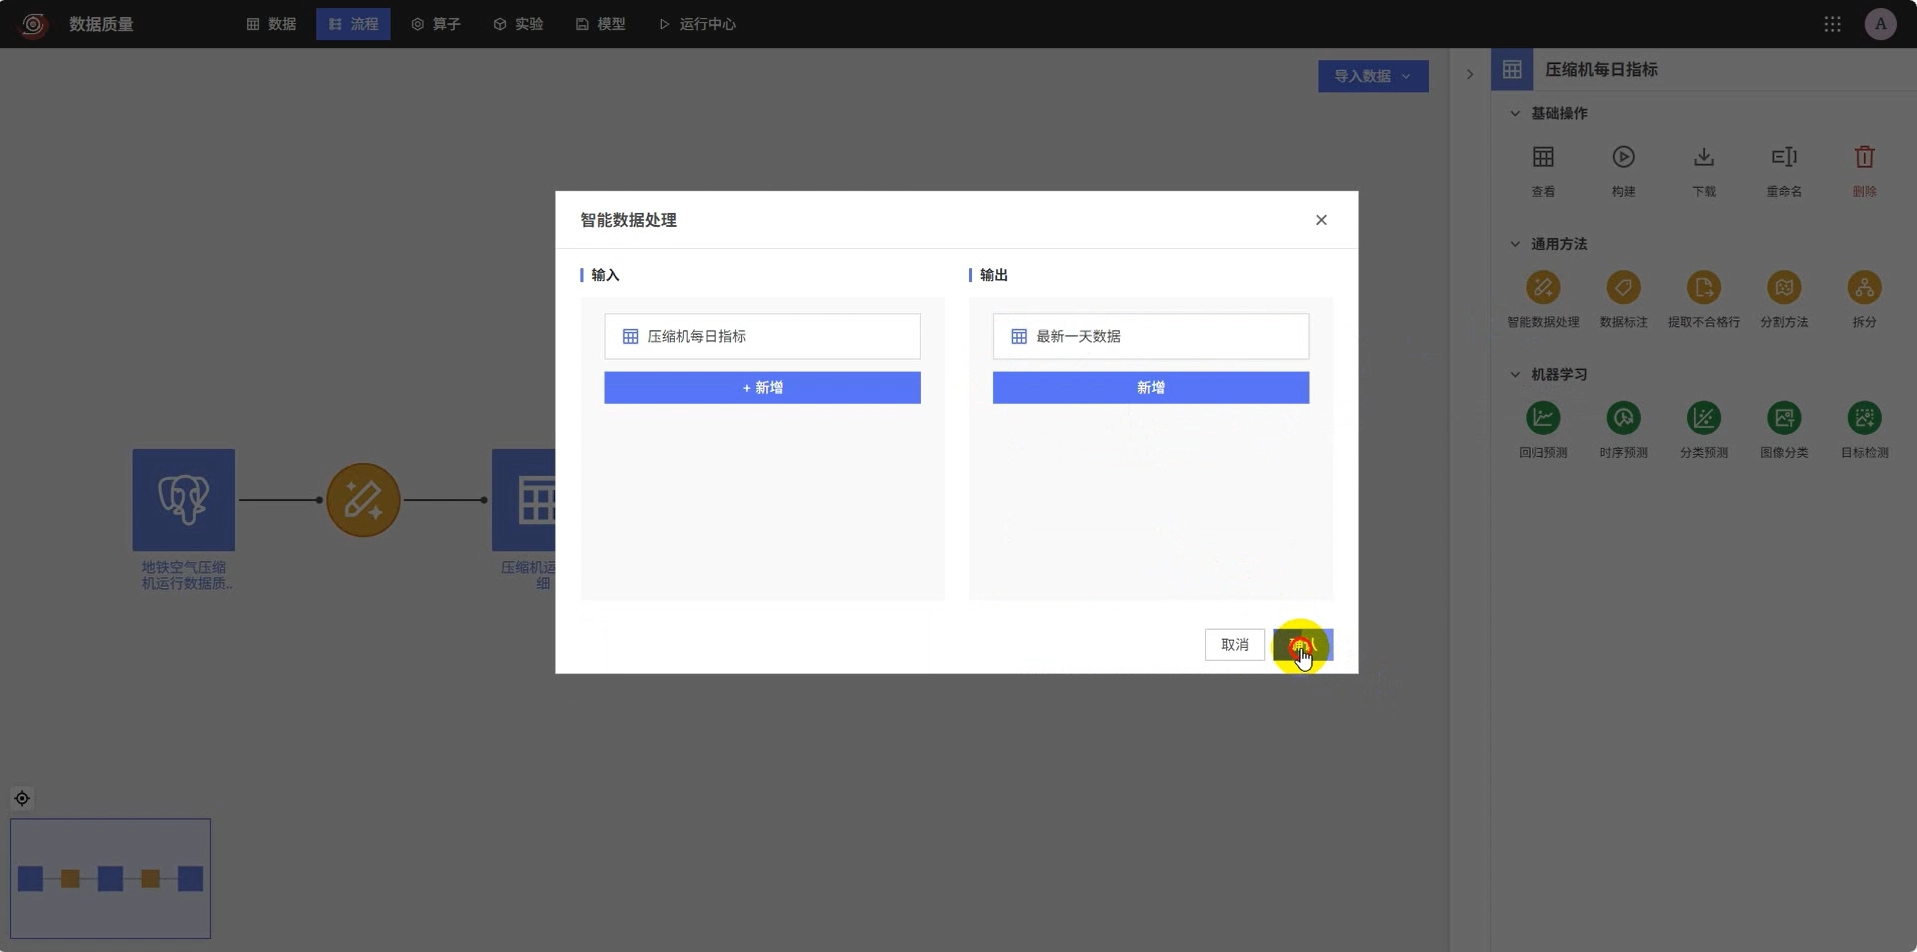Select the 提取不合格行 icon
Viewport: 1917px width, 952px height.
click(x=1704, y=288)
